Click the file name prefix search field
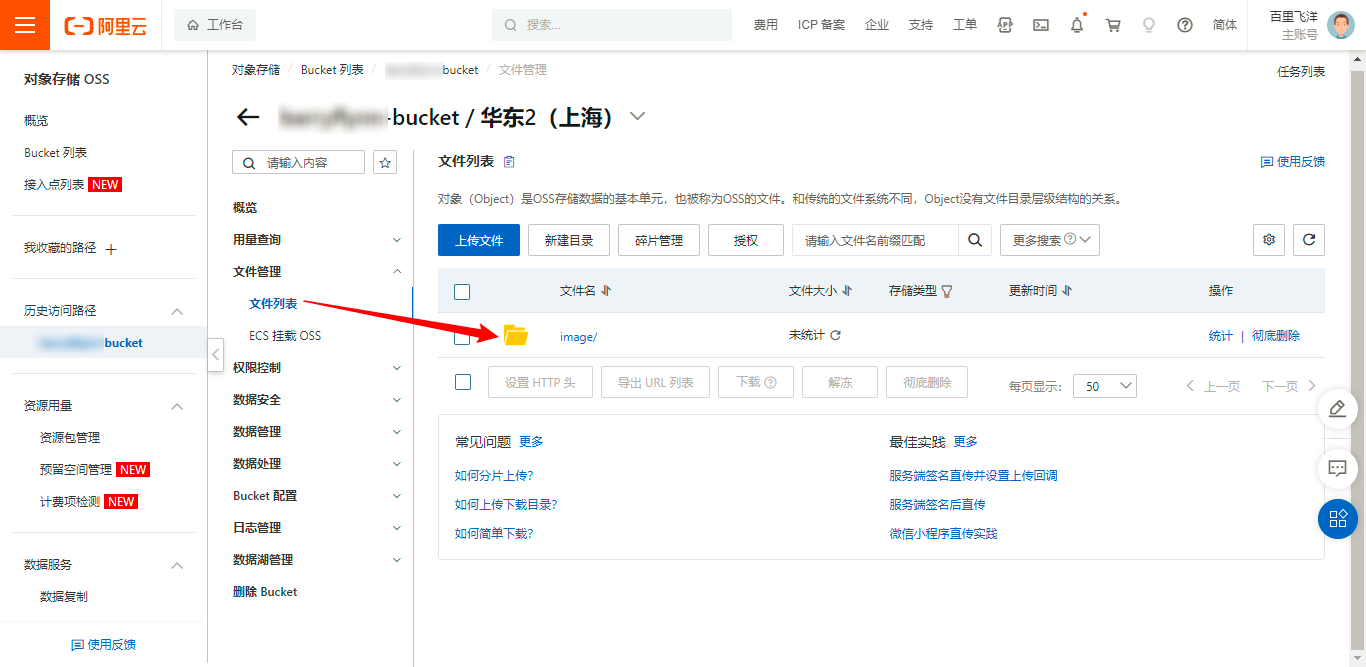The image size is (1366, 667). 875,240
